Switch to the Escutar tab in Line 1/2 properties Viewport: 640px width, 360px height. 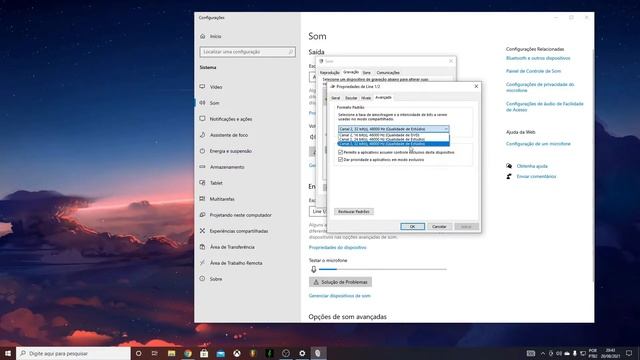click(351, 98)
